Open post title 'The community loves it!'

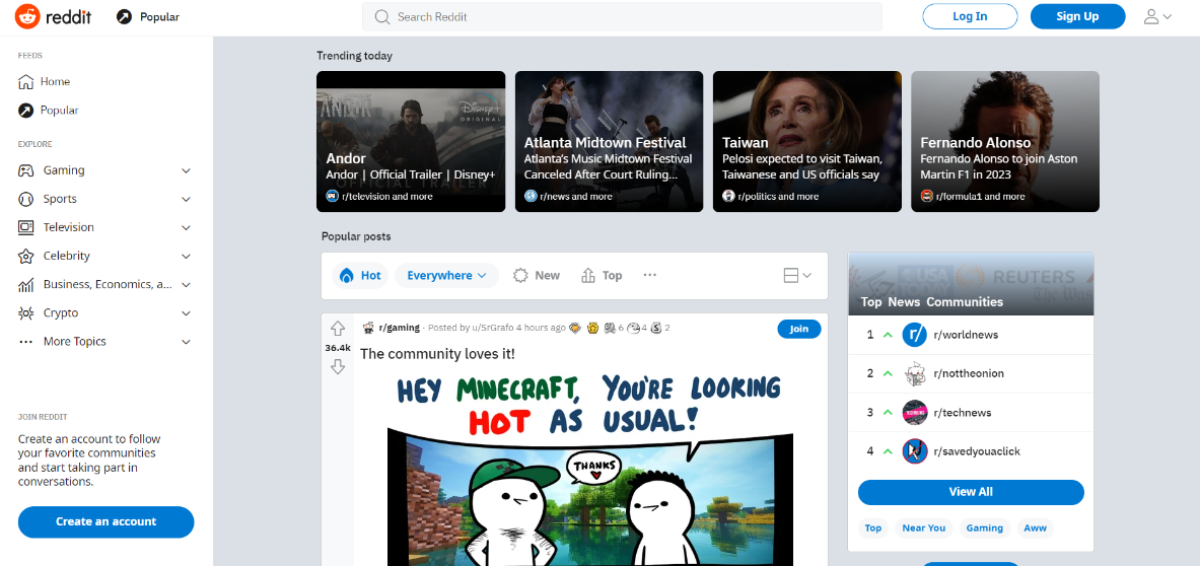437,354
